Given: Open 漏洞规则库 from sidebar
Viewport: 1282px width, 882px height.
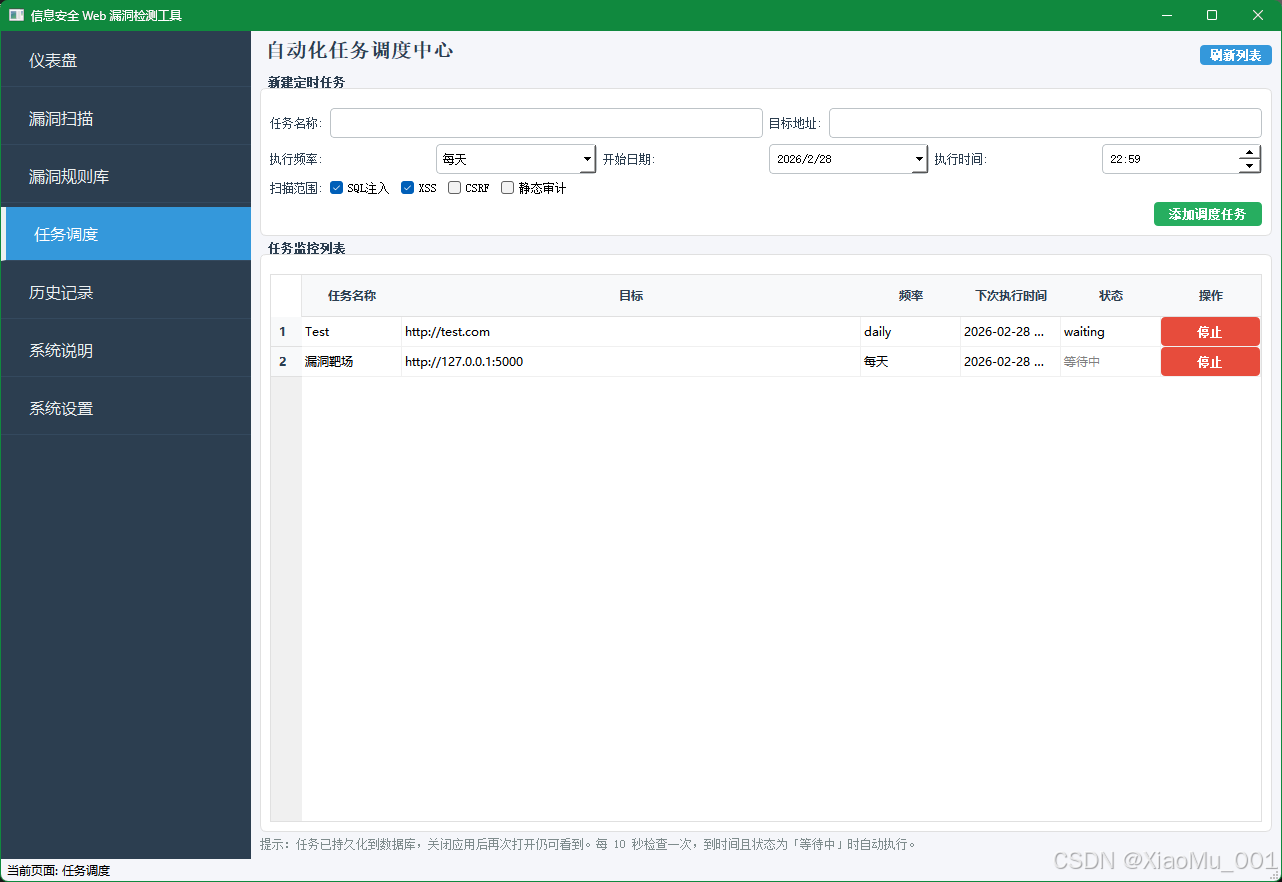Looking at the screenshot, I should tap(126, 176).
